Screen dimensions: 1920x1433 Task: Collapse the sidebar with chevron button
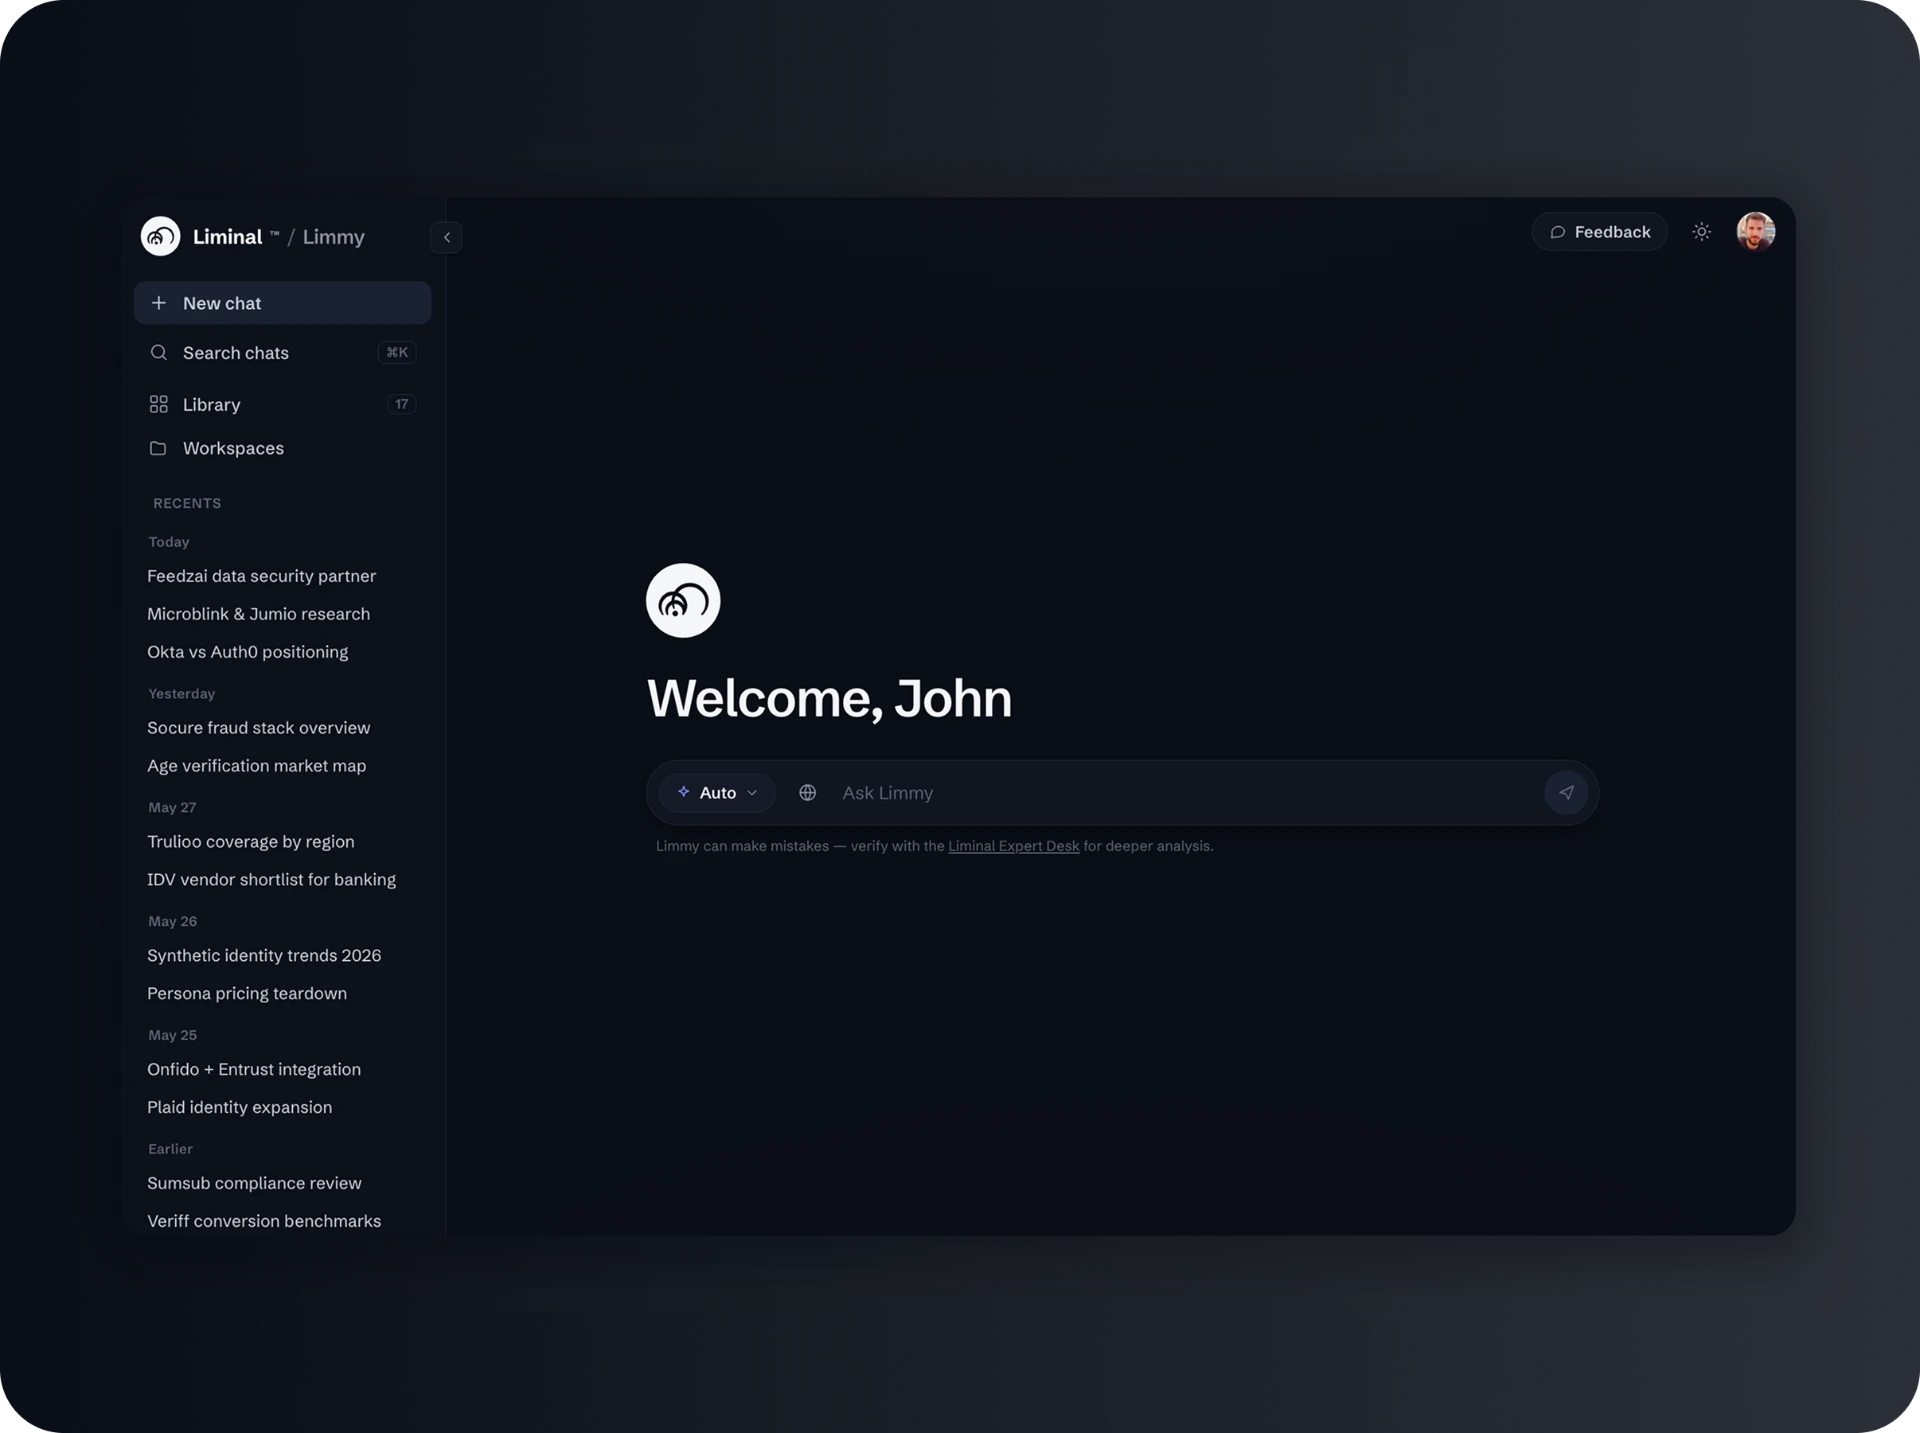[447, 237]
